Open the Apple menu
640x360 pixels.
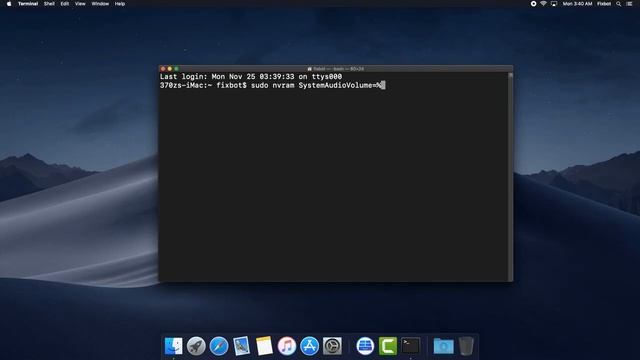(x=9, y=4)
